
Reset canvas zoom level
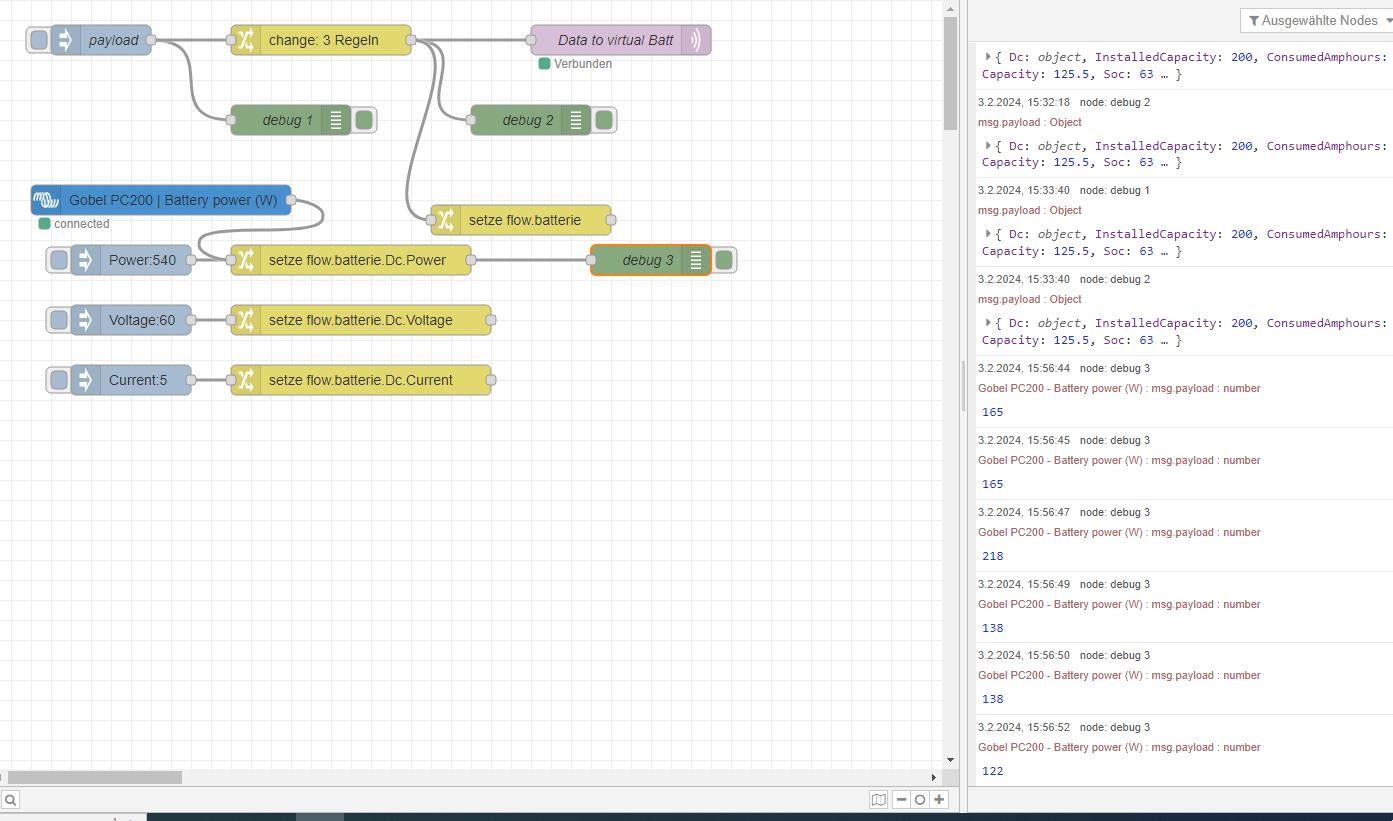coord(920,800)
